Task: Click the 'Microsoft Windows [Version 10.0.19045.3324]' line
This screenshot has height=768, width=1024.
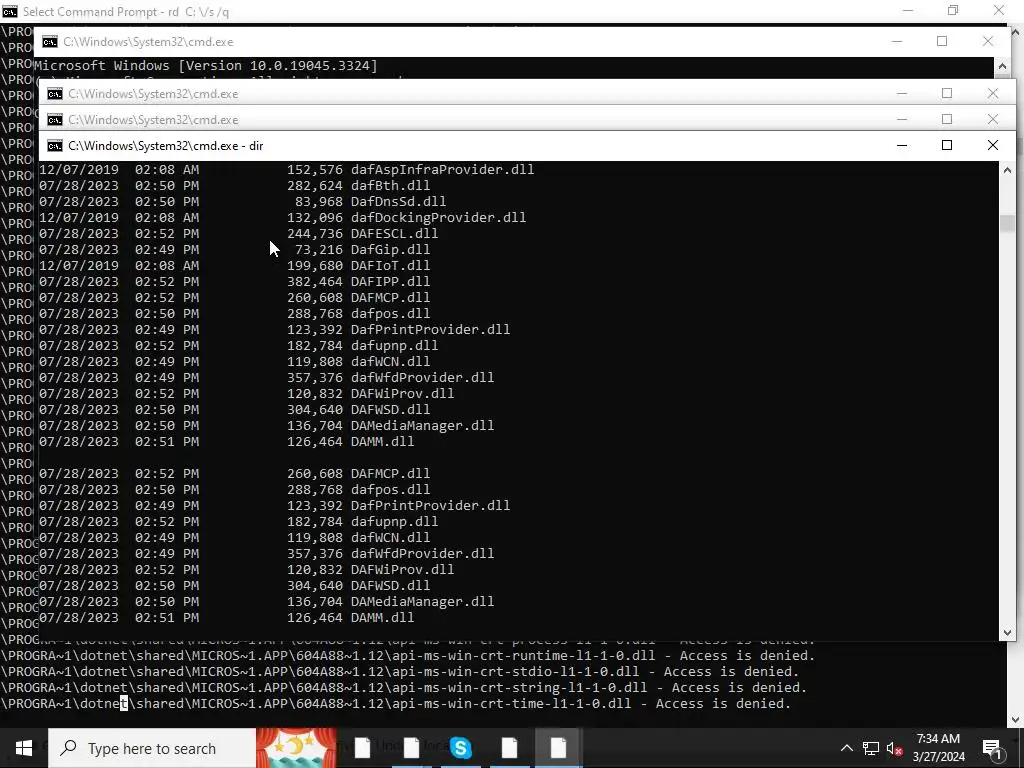Action: tap(206, 65)
